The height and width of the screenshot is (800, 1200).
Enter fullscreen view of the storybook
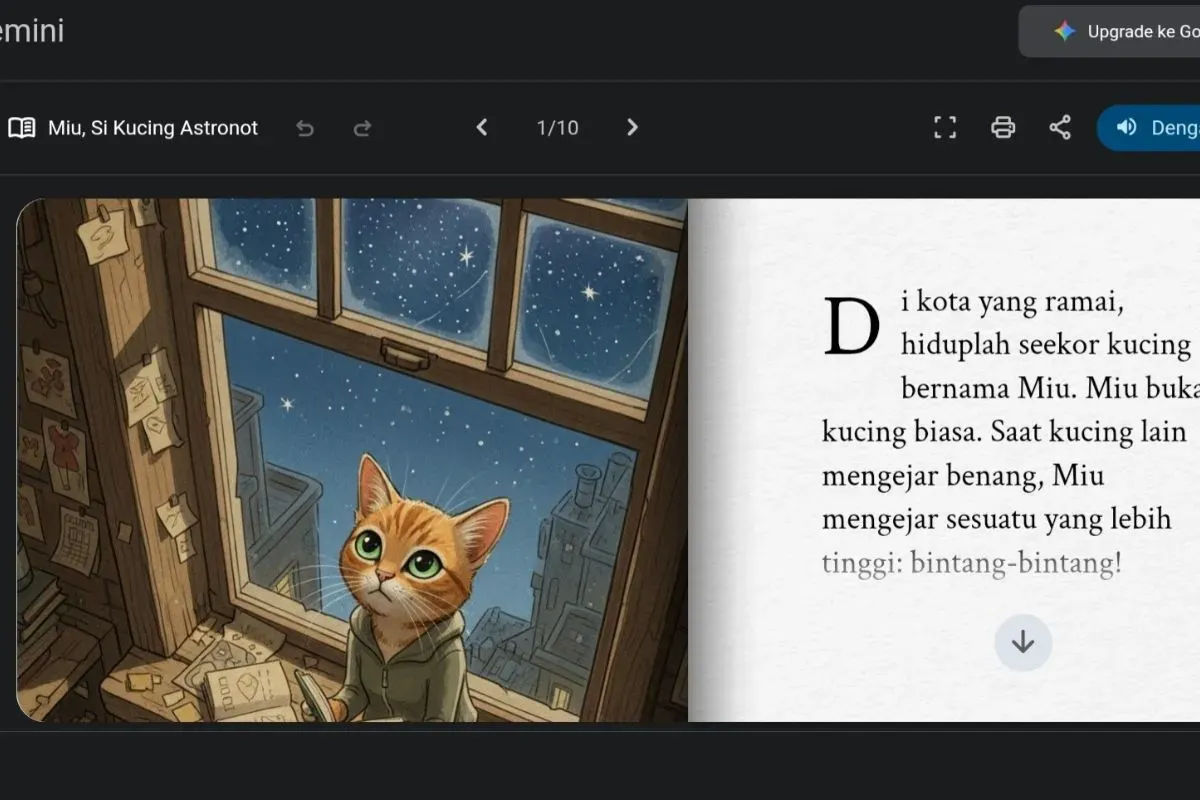[945, 127]
